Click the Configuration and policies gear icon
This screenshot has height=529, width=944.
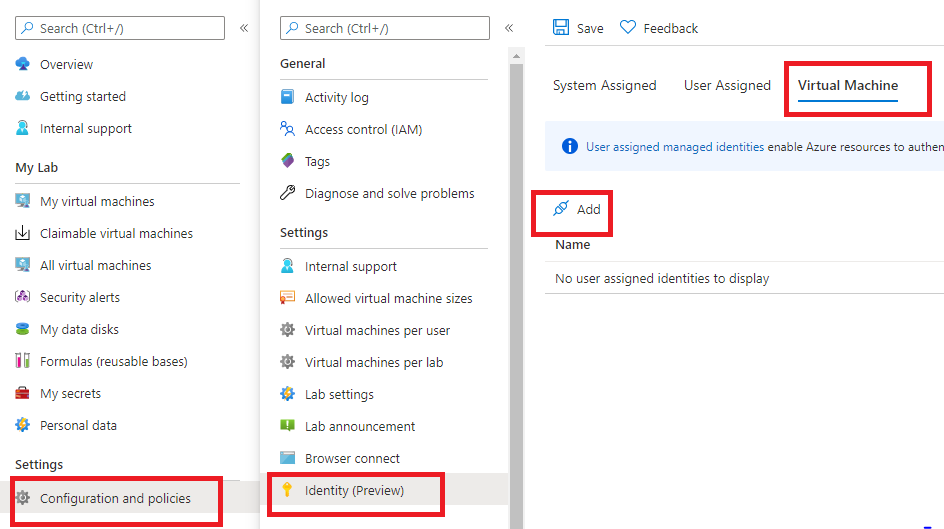coord(22,498)
